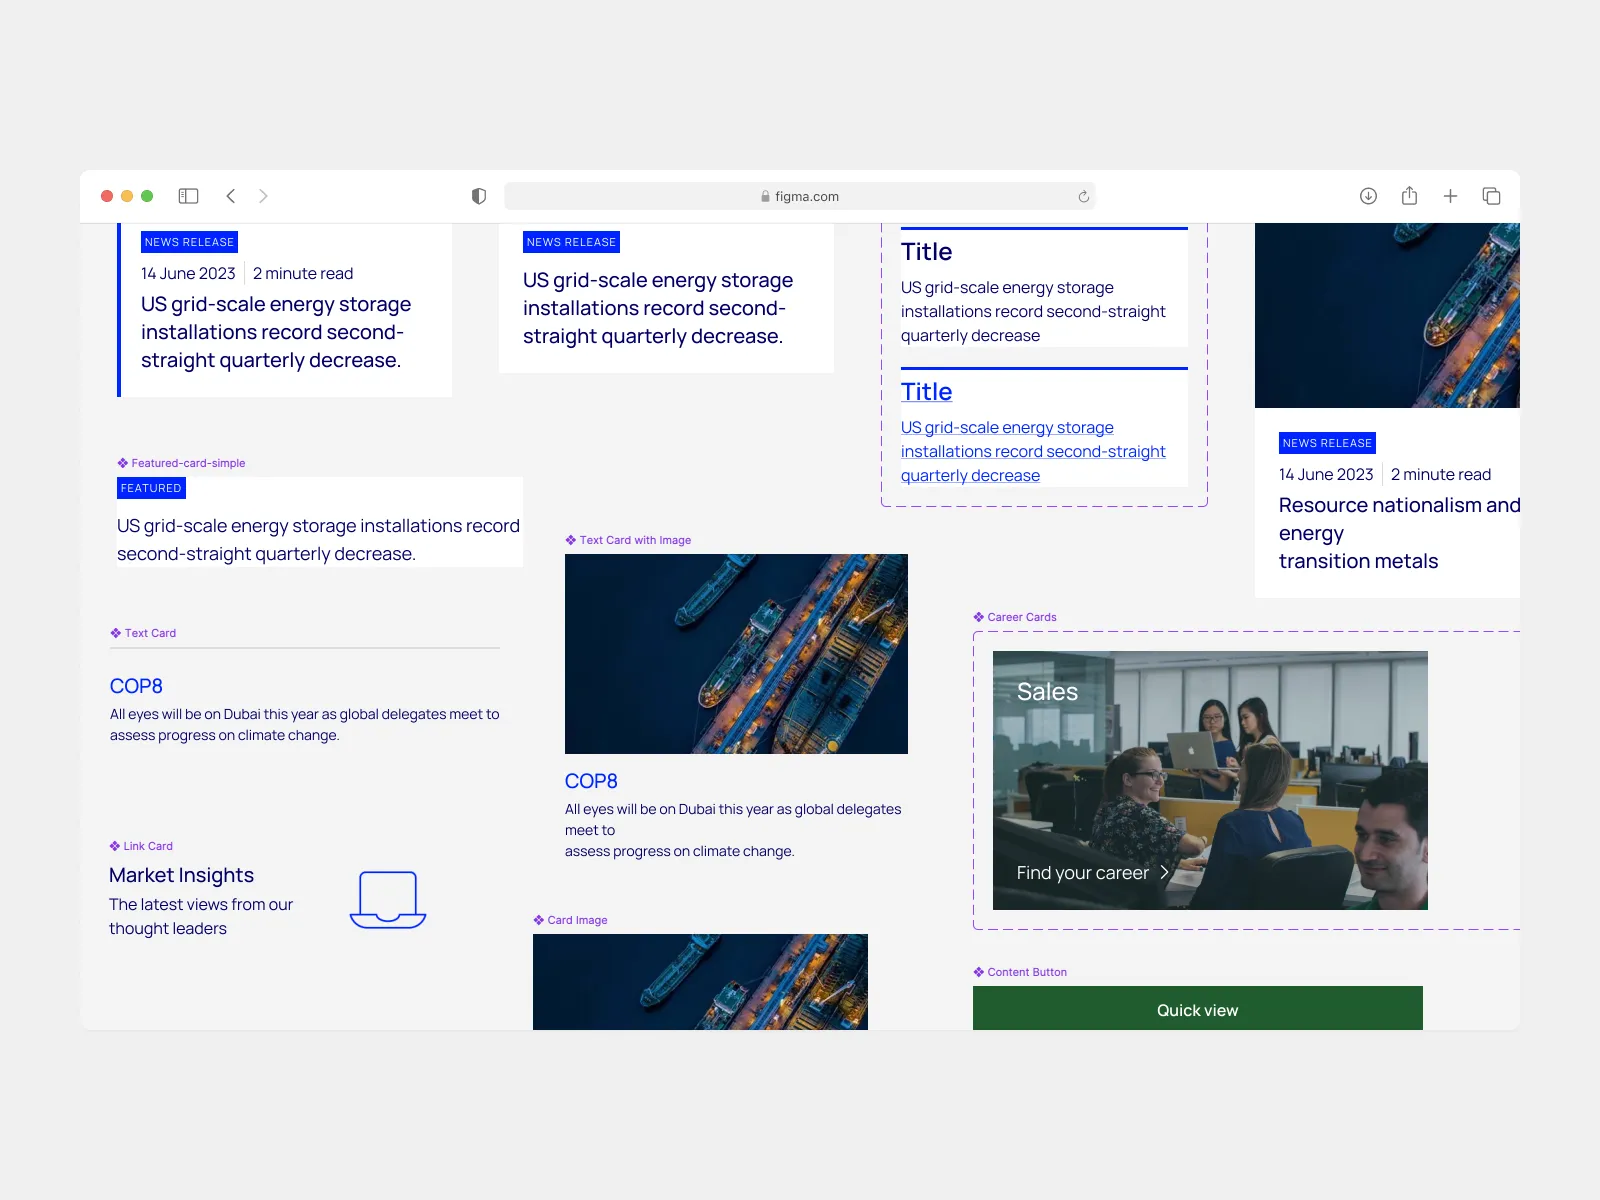Click the laptop icon in the Link Card
Screen dimensions: 1600x1200
click(388, 899)
